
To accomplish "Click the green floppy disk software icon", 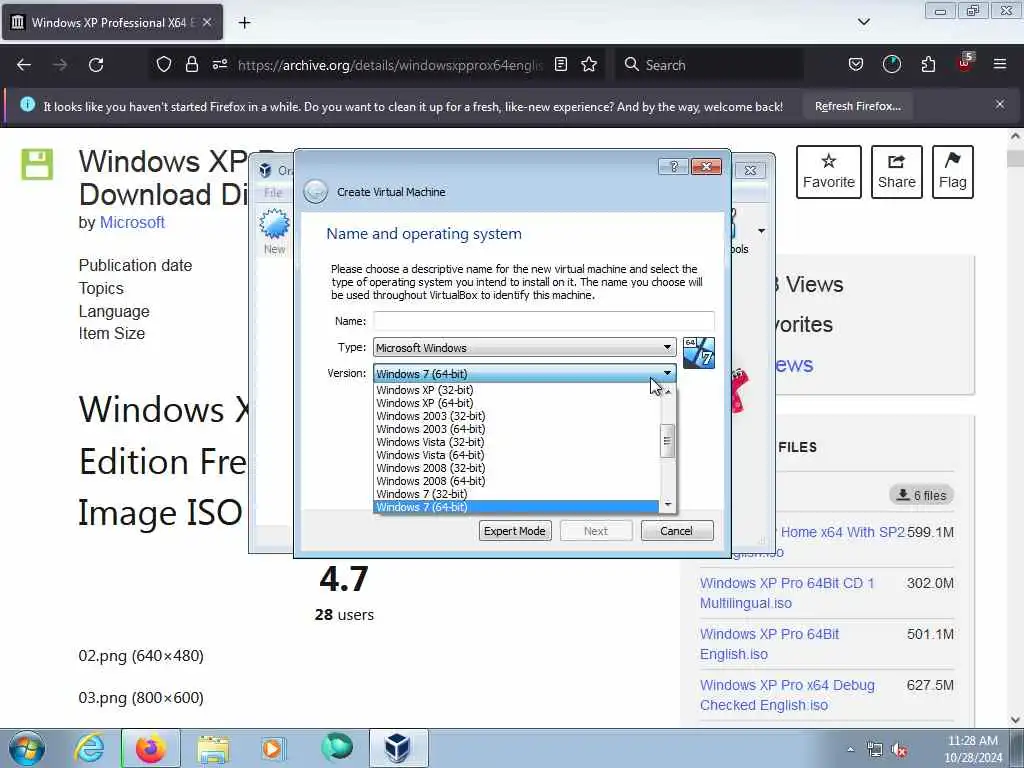I will coord(37,163).
